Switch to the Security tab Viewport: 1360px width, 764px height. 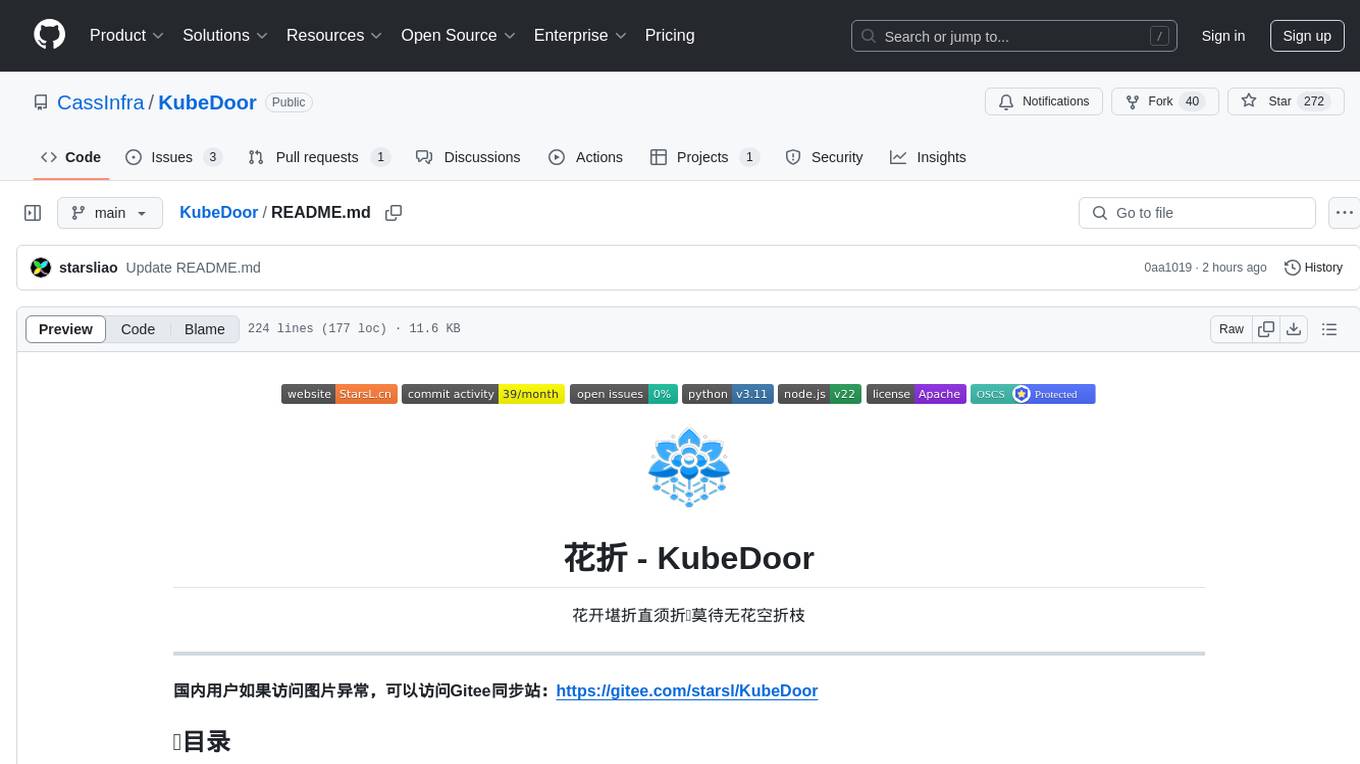(825, 157)
